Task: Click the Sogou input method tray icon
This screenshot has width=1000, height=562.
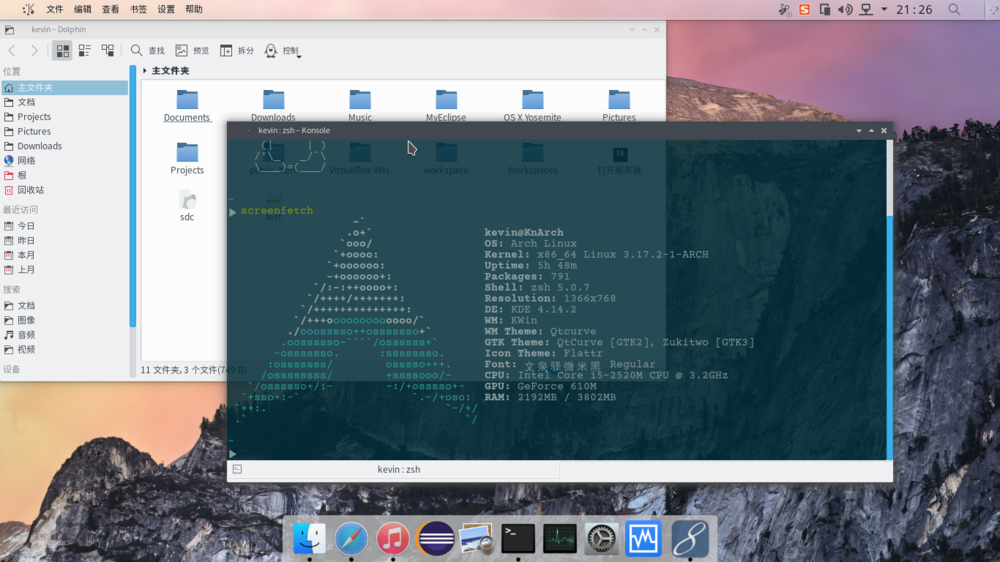Action: coord(804,10)
